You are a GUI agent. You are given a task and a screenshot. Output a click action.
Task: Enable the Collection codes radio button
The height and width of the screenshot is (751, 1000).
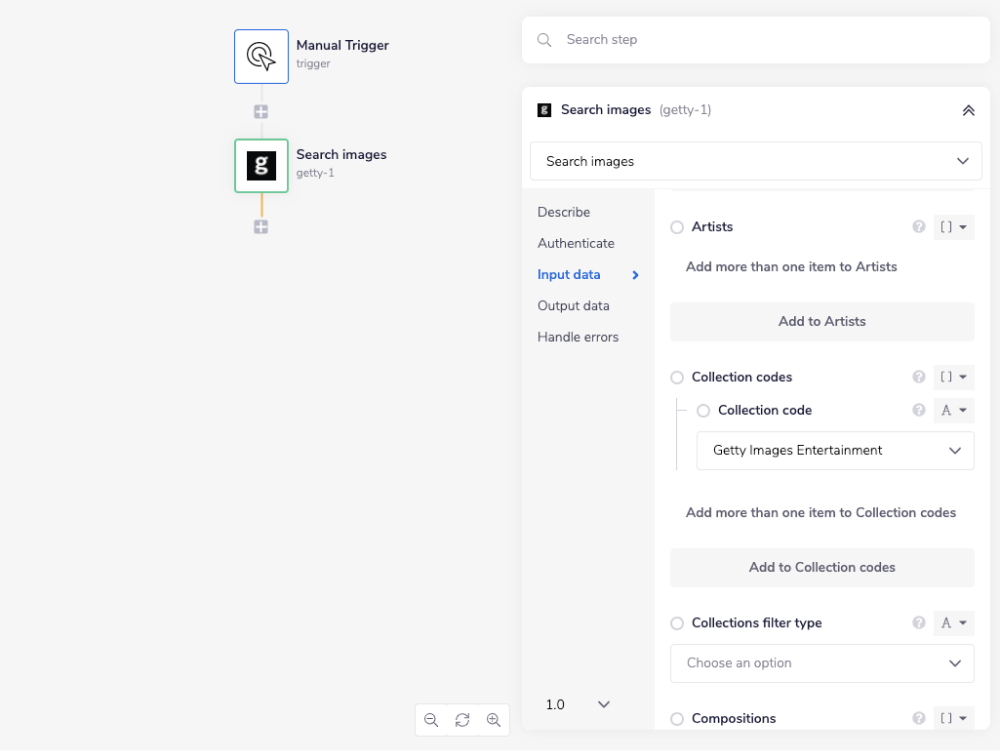click(677, 378)
